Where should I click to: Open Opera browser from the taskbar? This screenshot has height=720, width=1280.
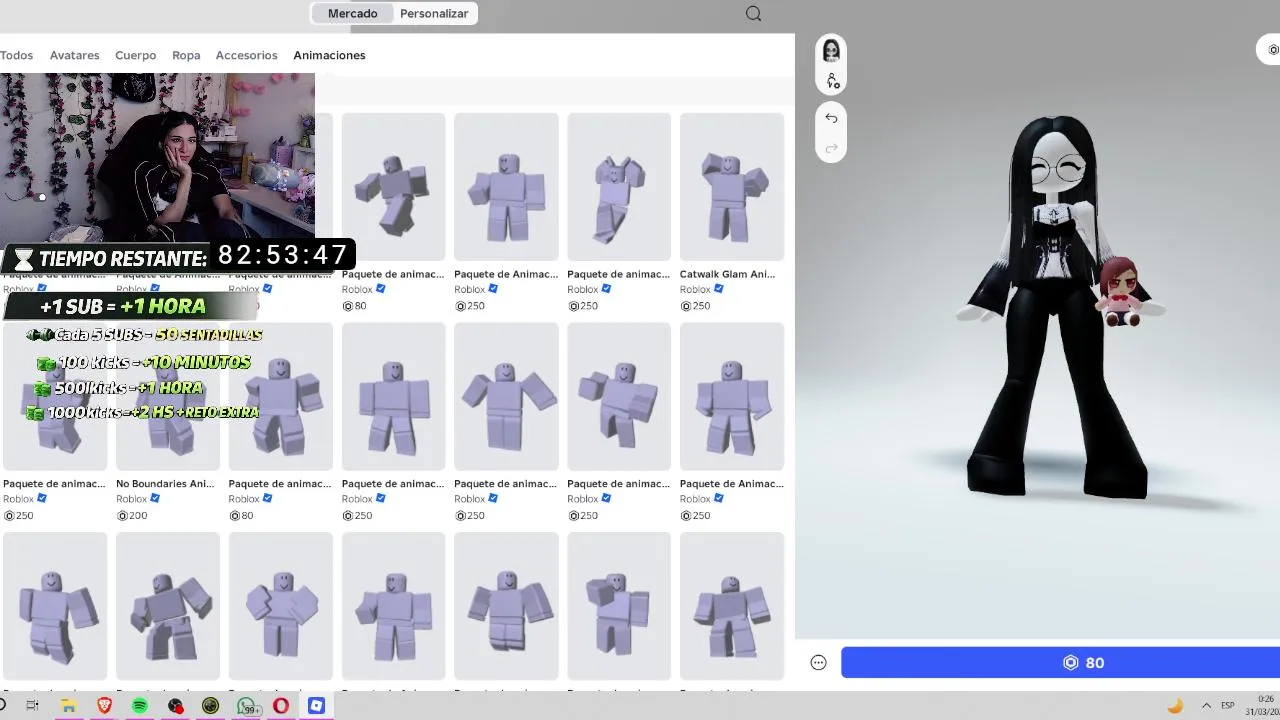[x=281, y=705]
